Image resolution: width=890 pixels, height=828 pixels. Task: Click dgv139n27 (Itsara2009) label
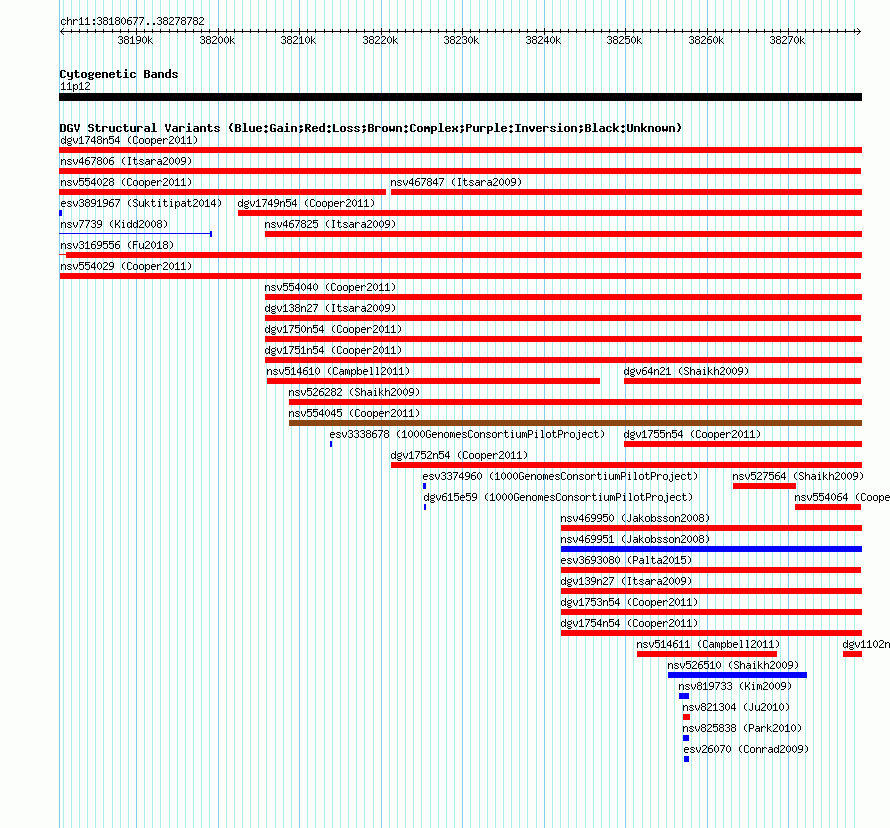click(x=626, y=581)
